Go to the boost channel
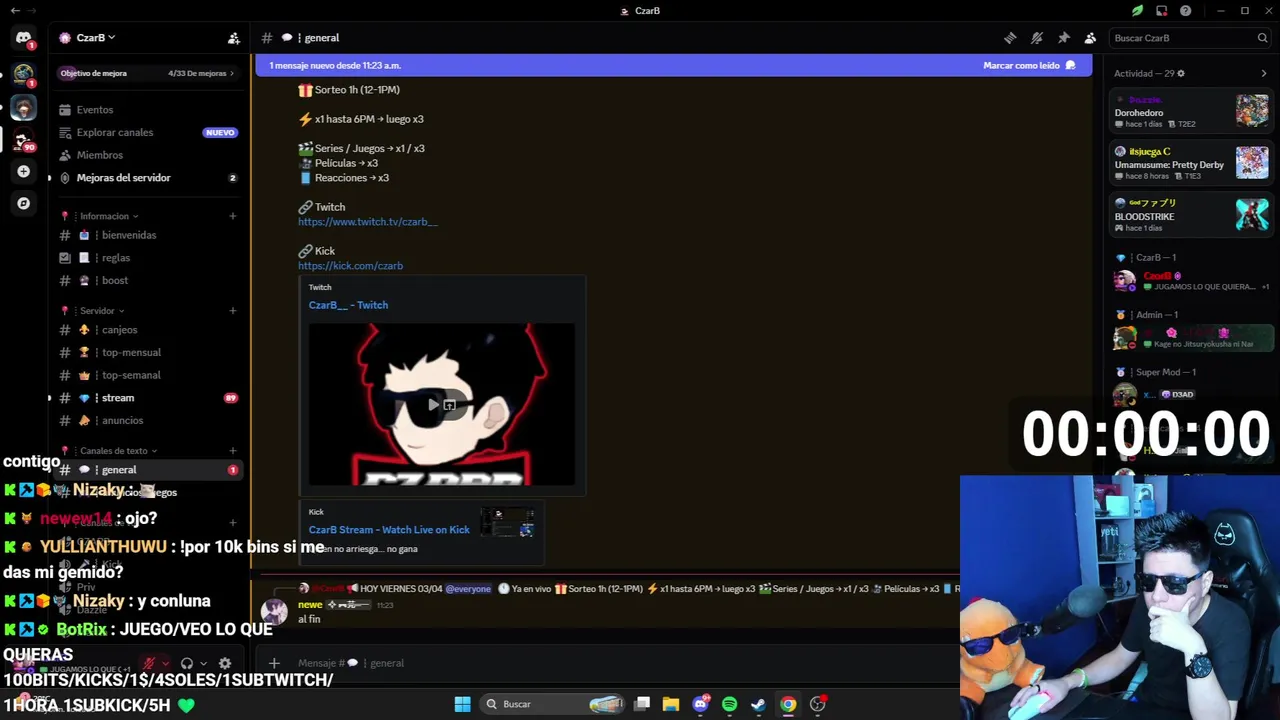1280x720 pixels. point(148,280)
